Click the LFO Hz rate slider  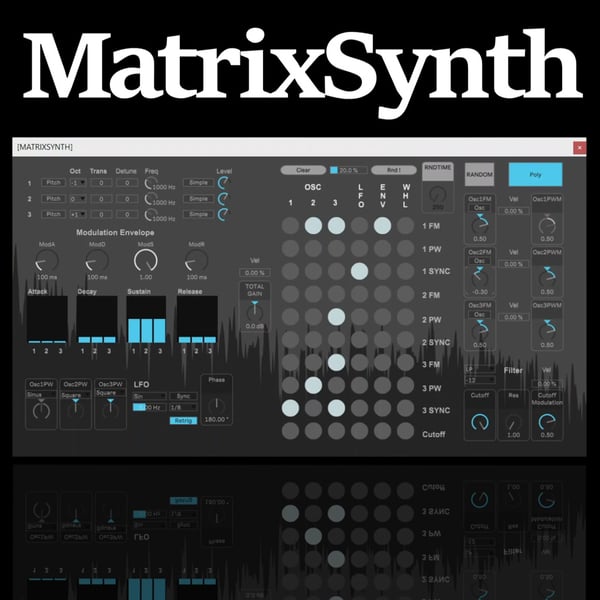click(x=149, y=407)
